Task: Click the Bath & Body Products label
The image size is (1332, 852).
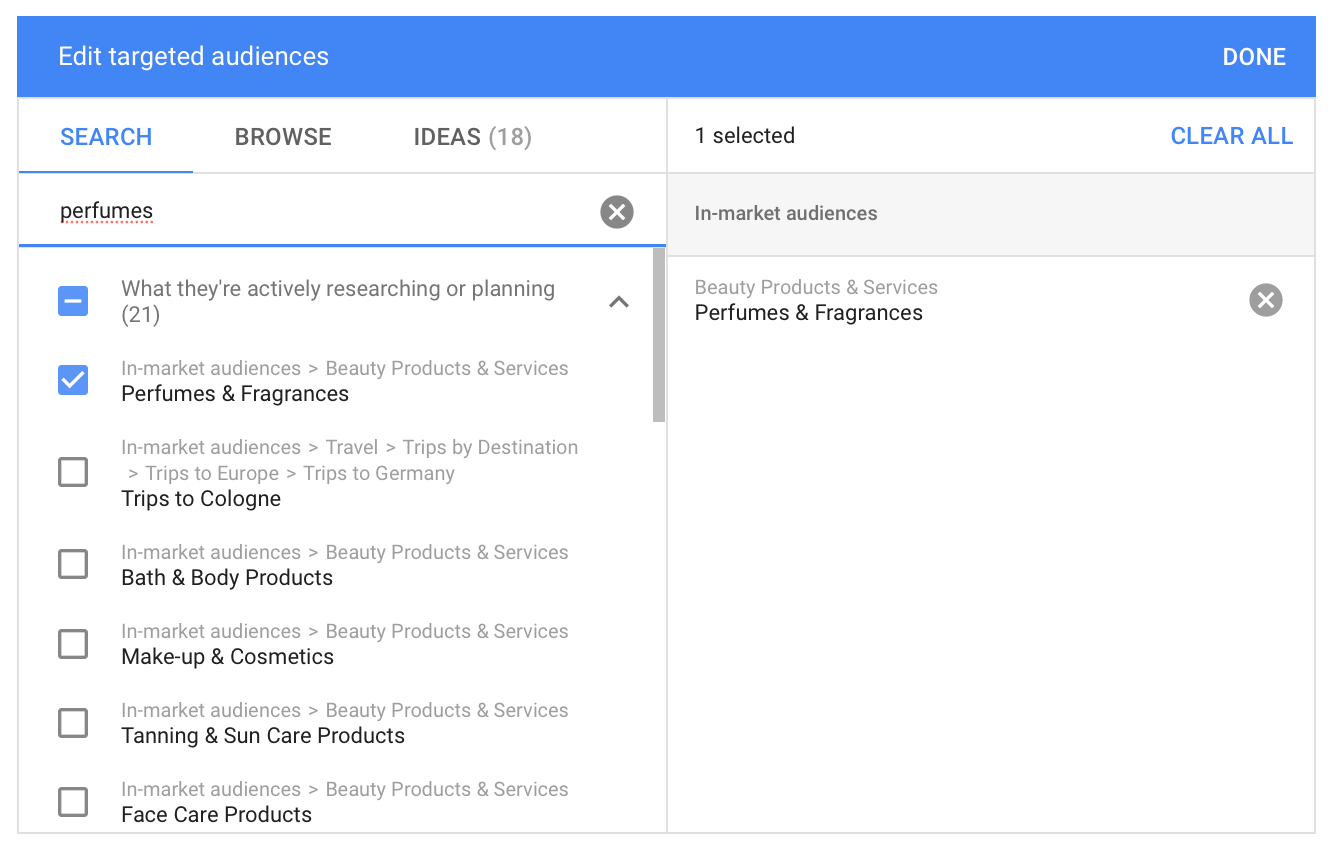Action: pyautogui.click(x=227, y=578)
